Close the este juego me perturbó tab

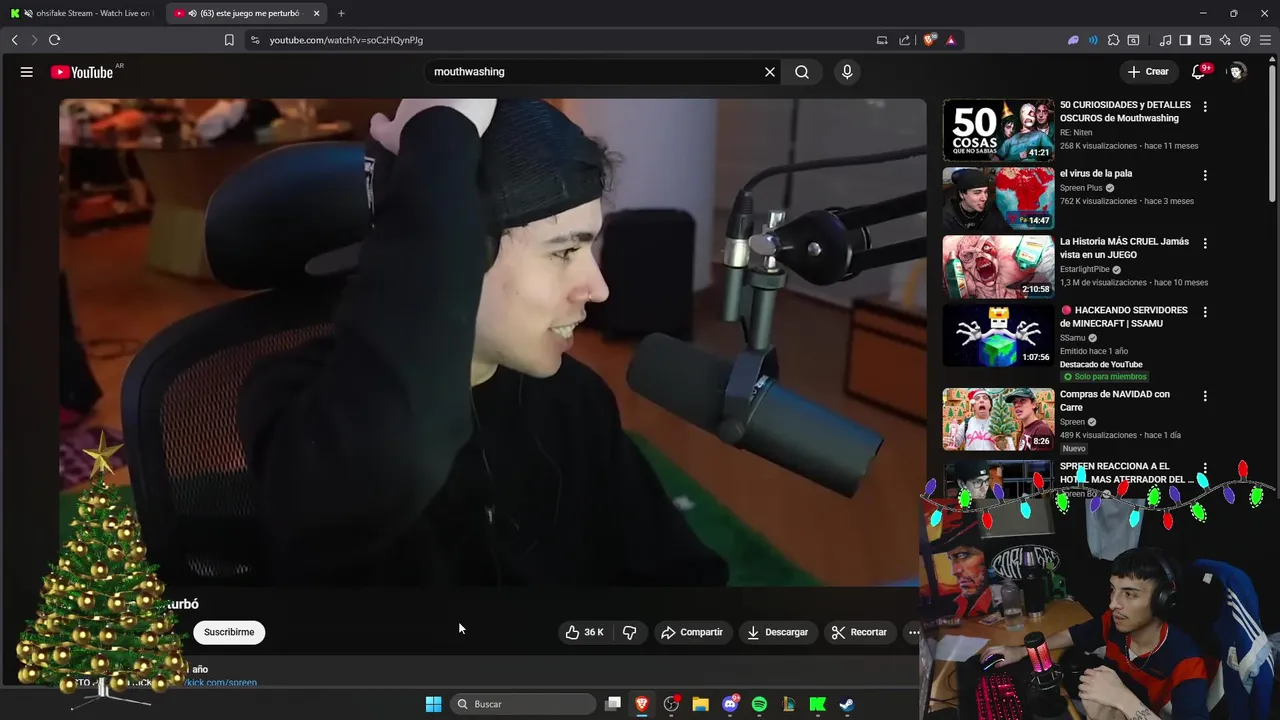[316, 13]
